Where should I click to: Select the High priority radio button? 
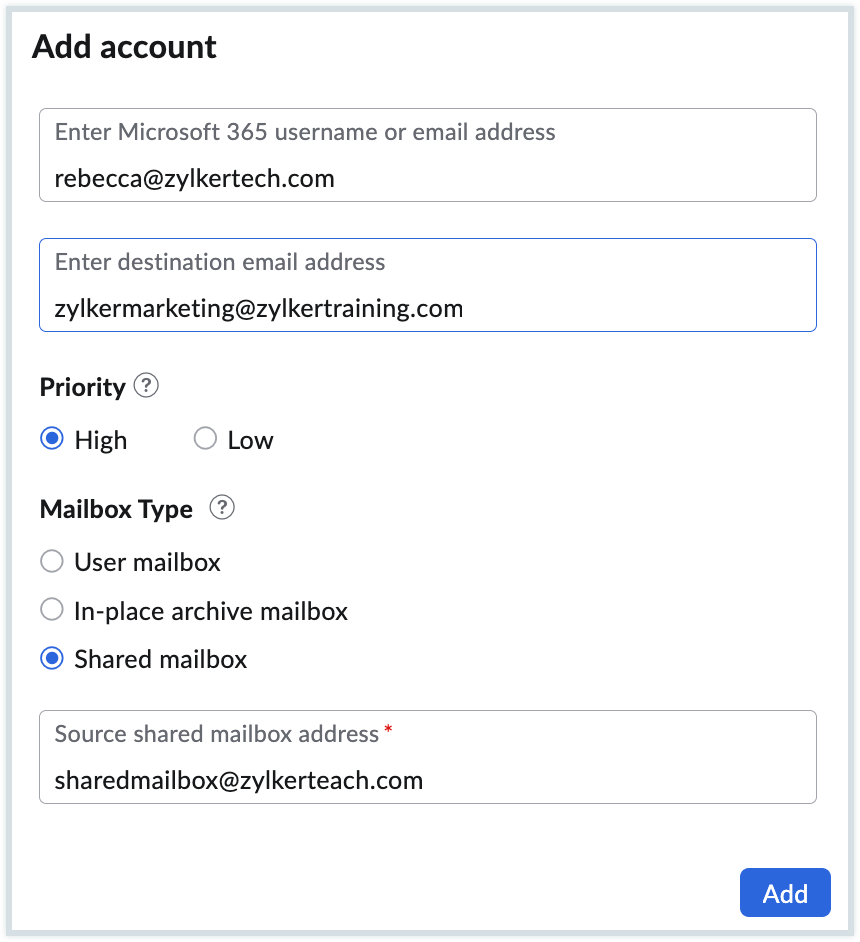click(x=51, y=440)
